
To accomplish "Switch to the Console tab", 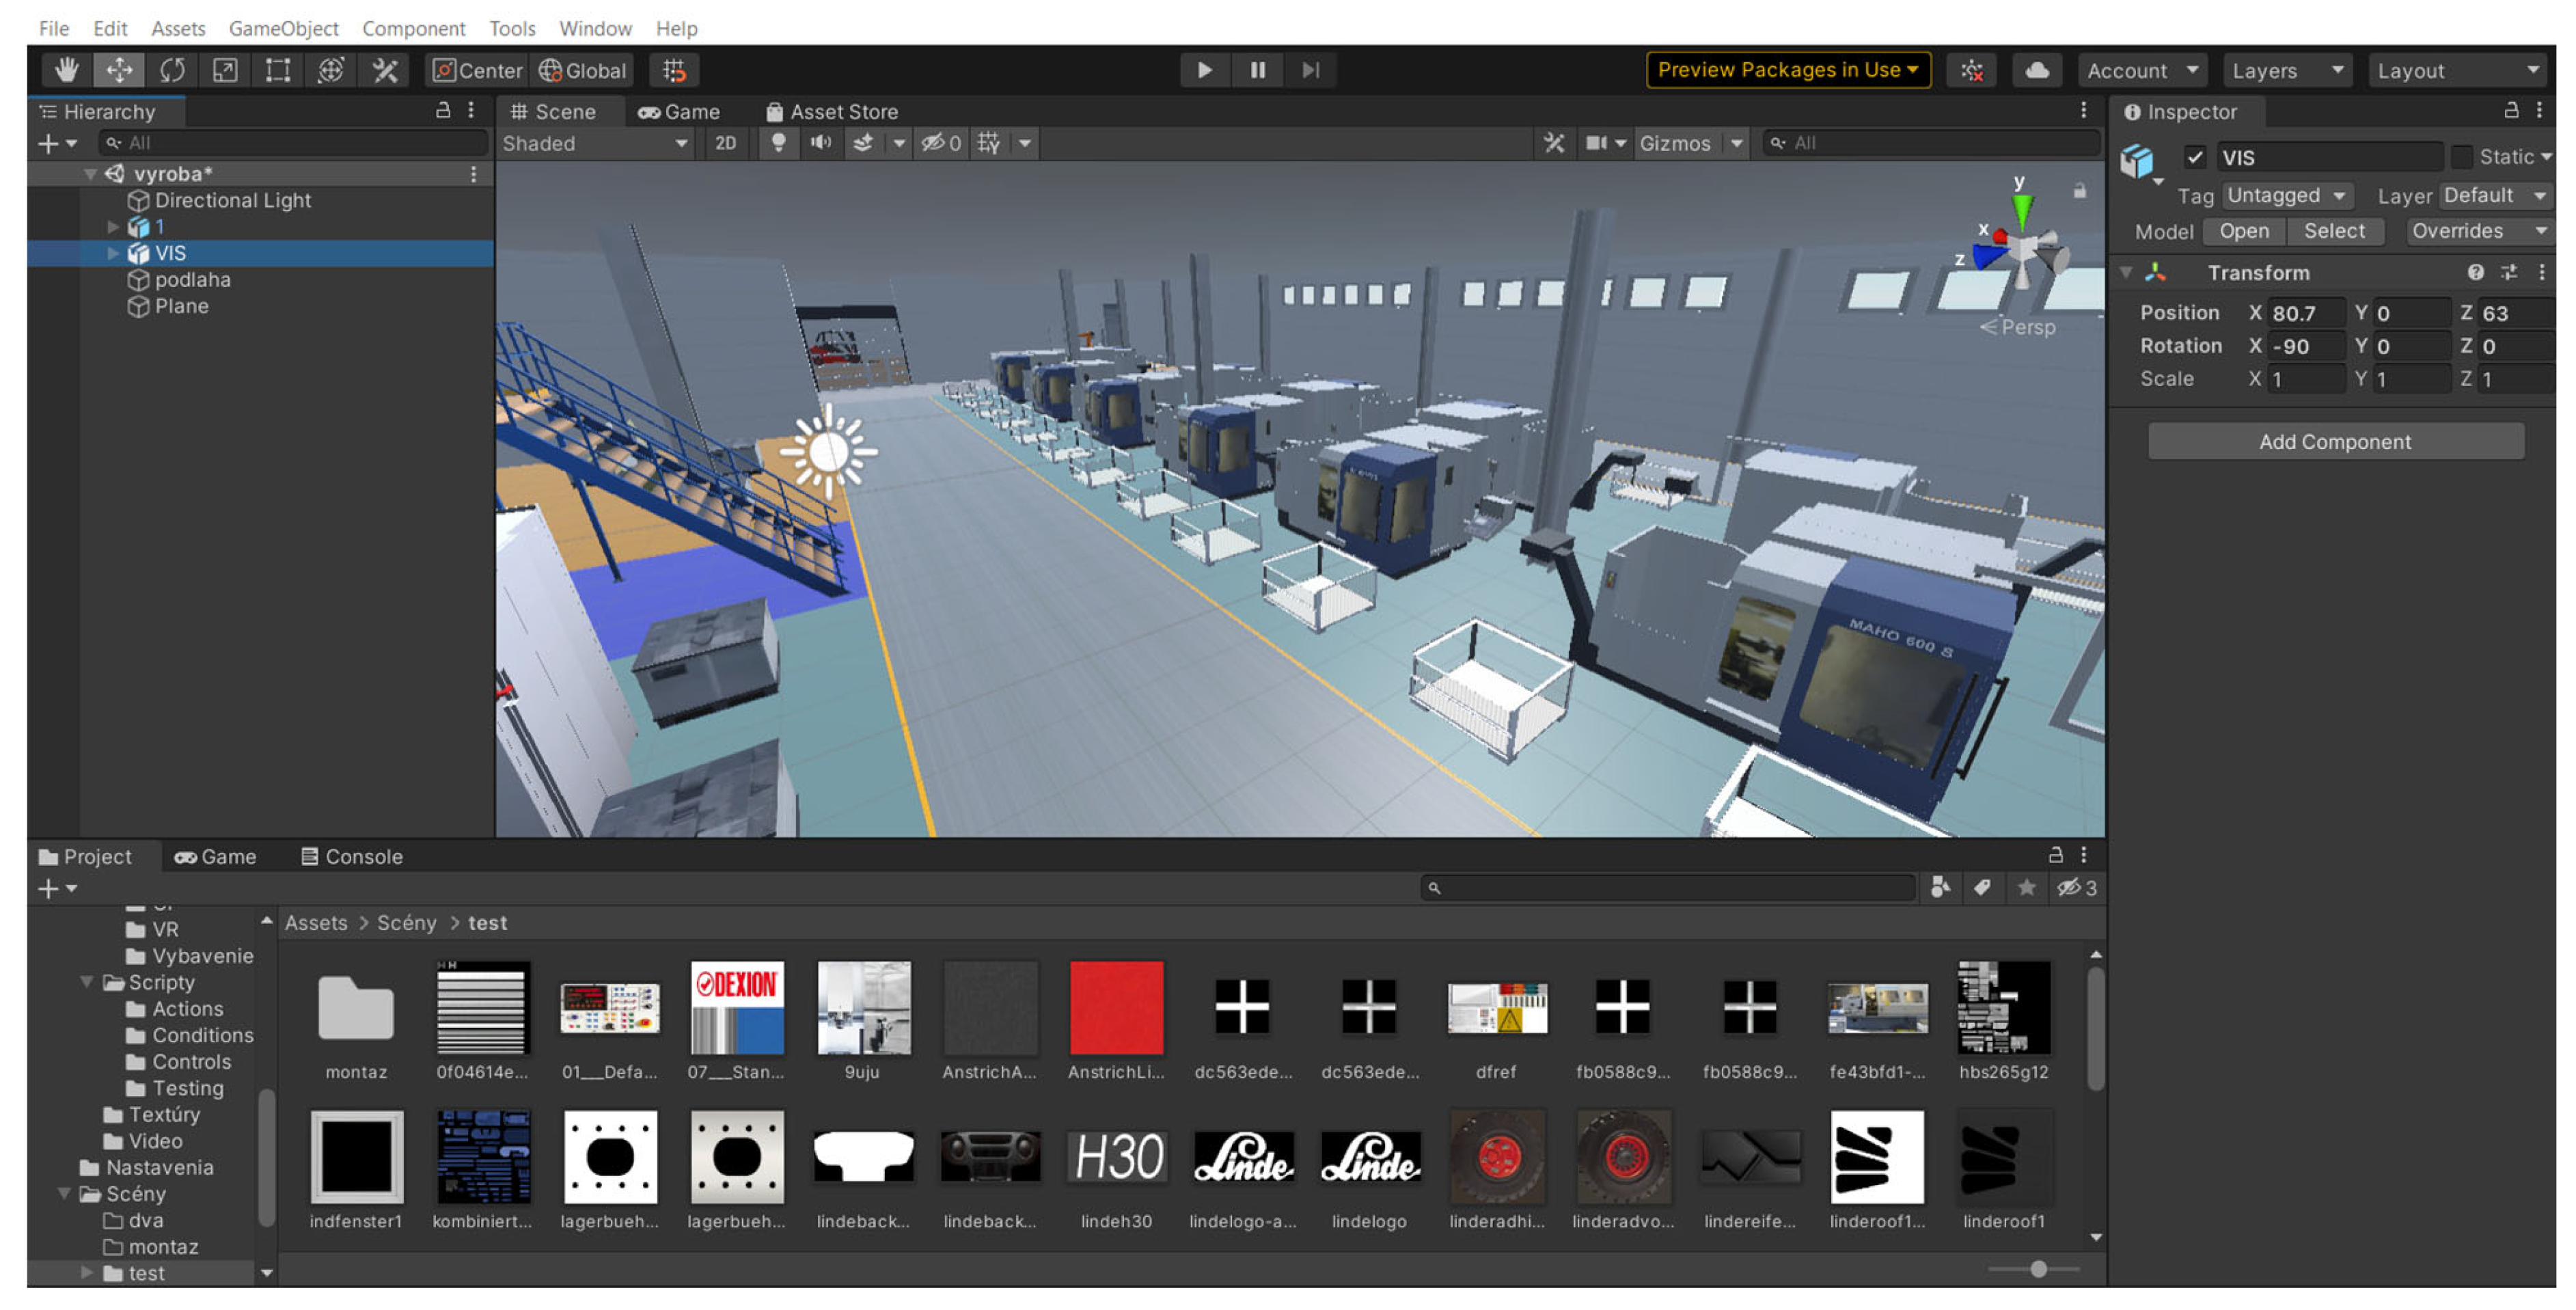I will click(352, 856).
